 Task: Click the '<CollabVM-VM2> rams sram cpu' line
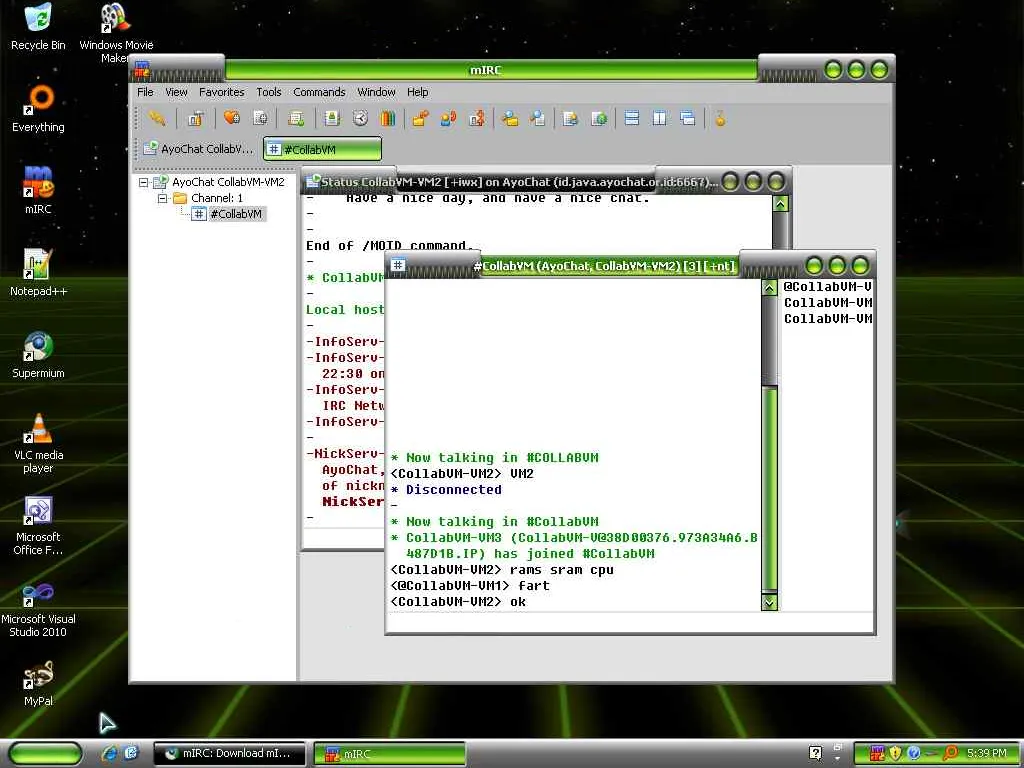[502, 570]
